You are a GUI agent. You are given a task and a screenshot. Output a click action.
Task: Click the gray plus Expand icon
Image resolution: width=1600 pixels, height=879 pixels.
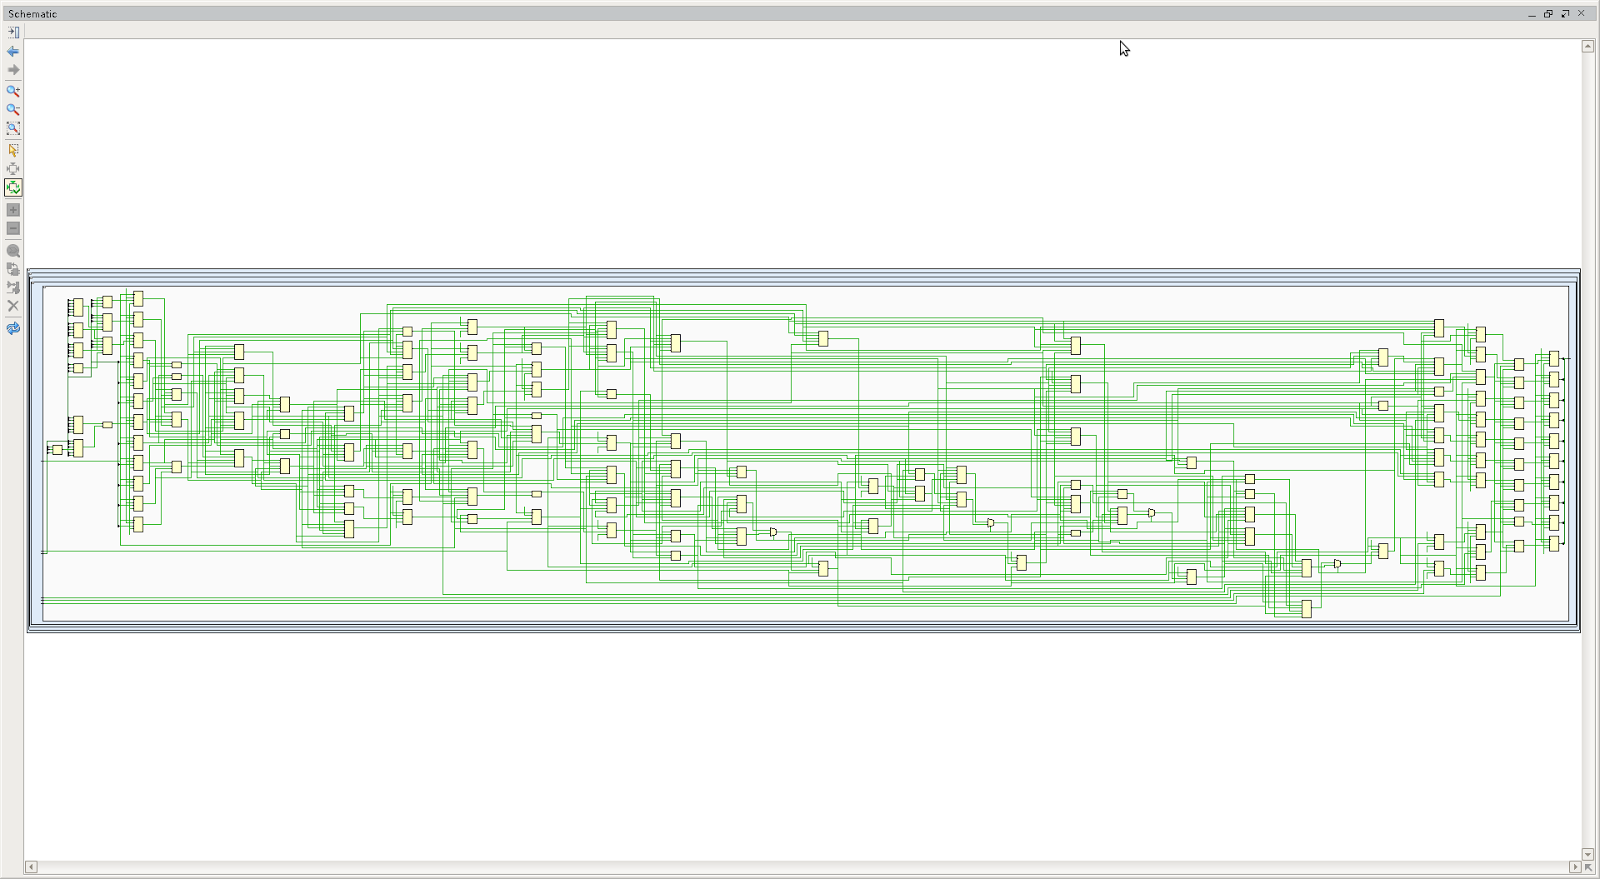13,210
